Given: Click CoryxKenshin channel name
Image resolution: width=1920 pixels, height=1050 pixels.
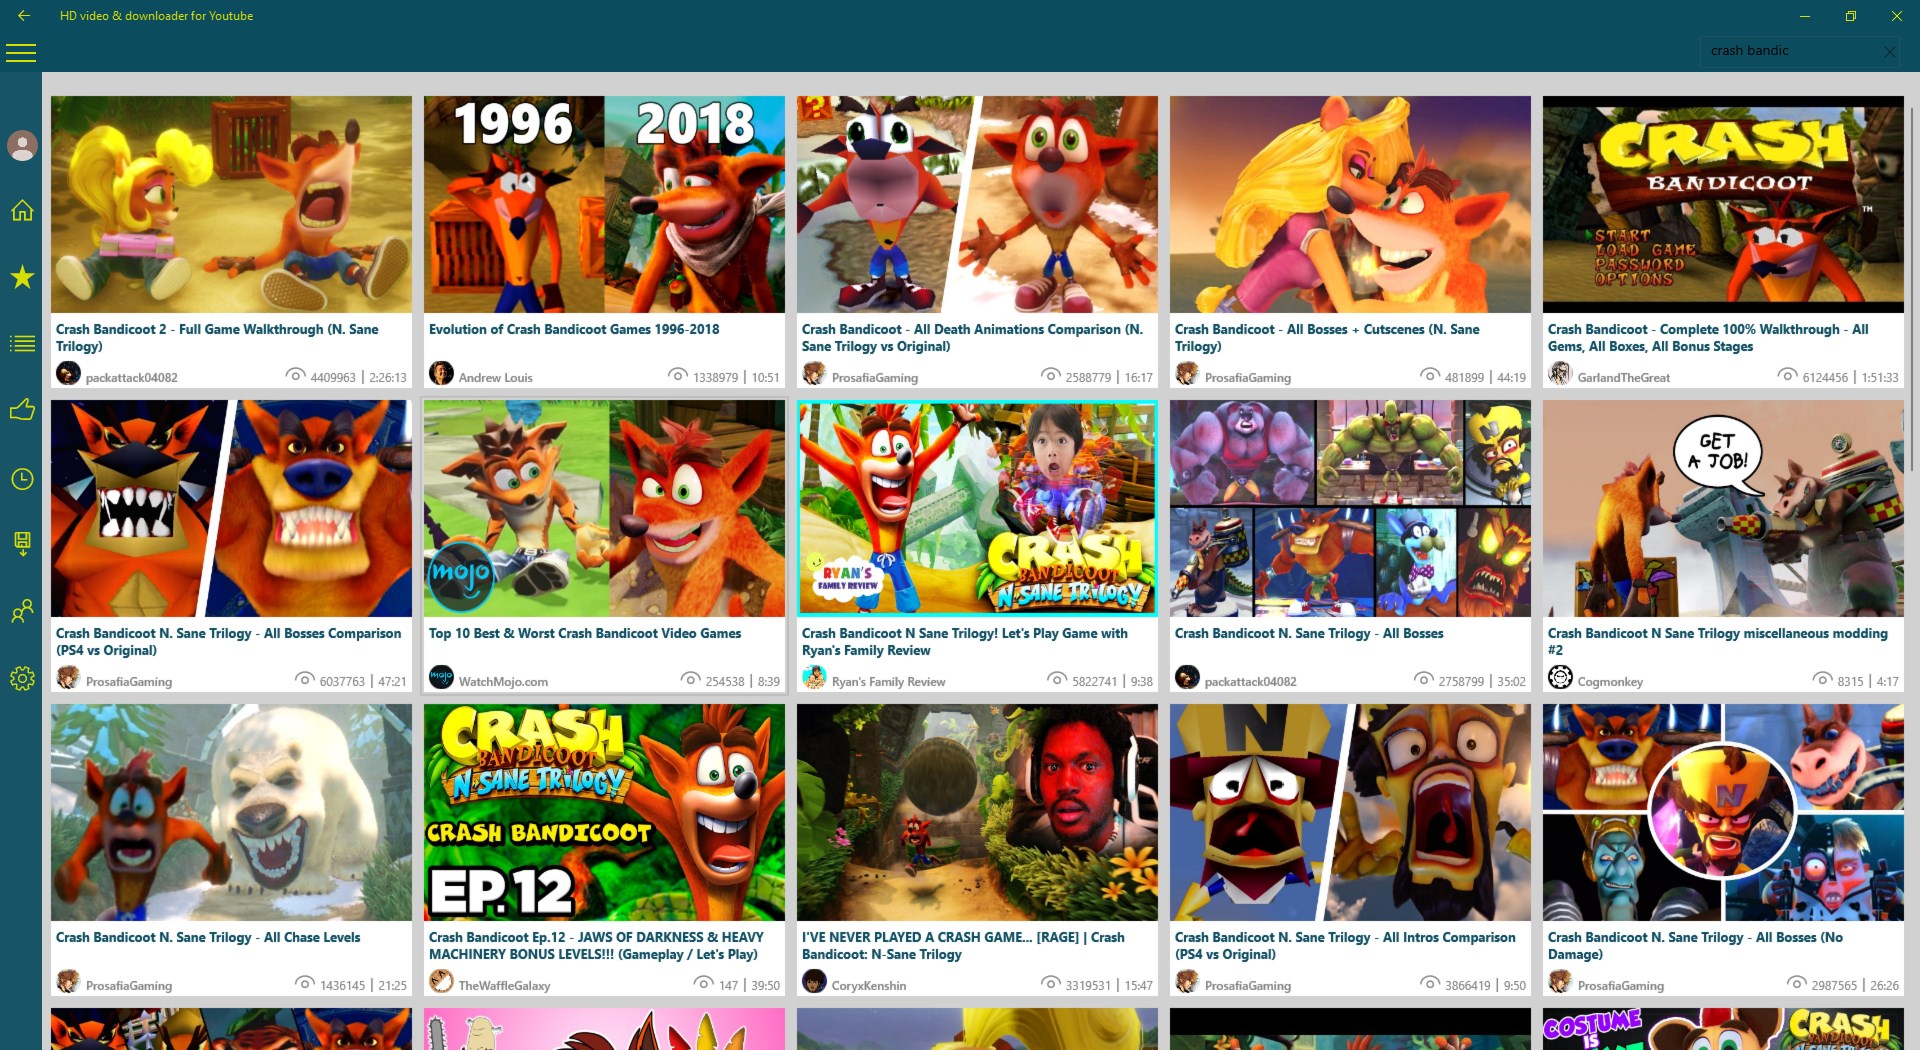Looking at the screenshot, I should pos(869,986).
